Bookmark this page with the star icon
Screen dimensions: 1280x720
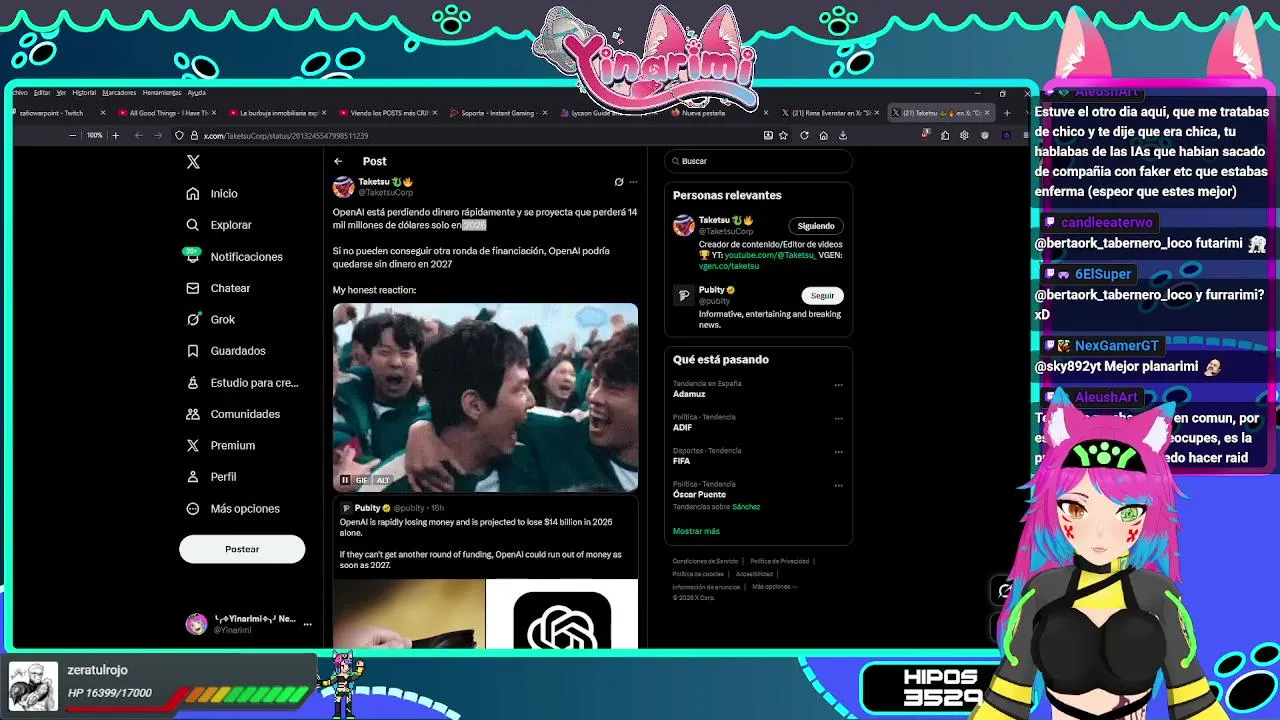click(x=784, y=135)
